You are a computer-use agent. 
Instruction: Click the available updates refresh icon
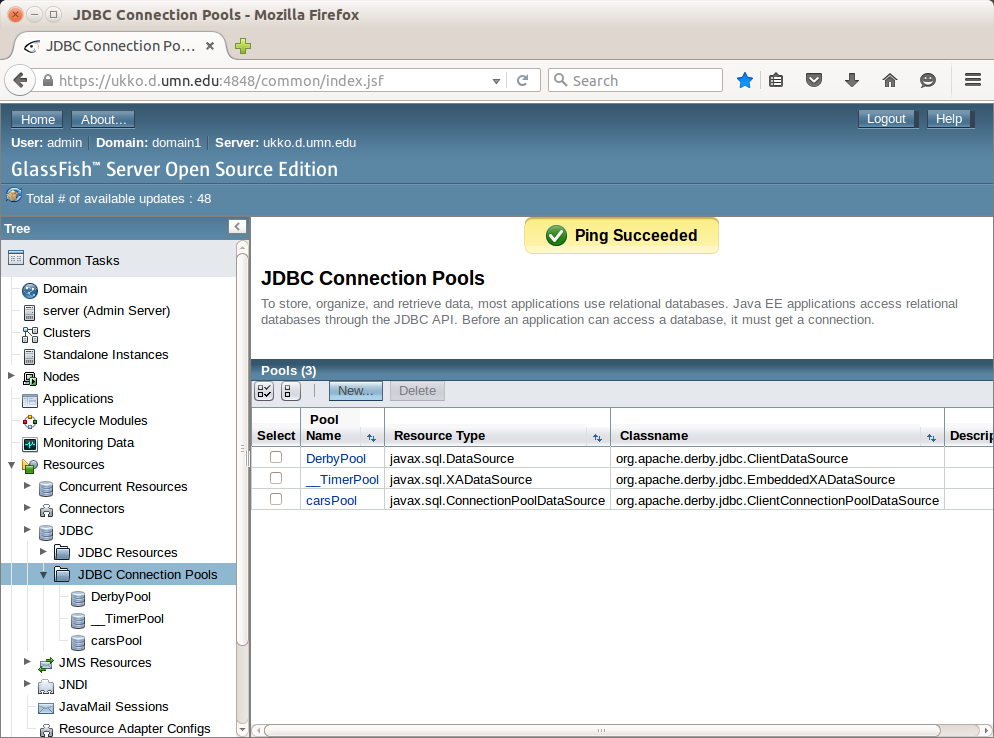click(x=14, y=196)
